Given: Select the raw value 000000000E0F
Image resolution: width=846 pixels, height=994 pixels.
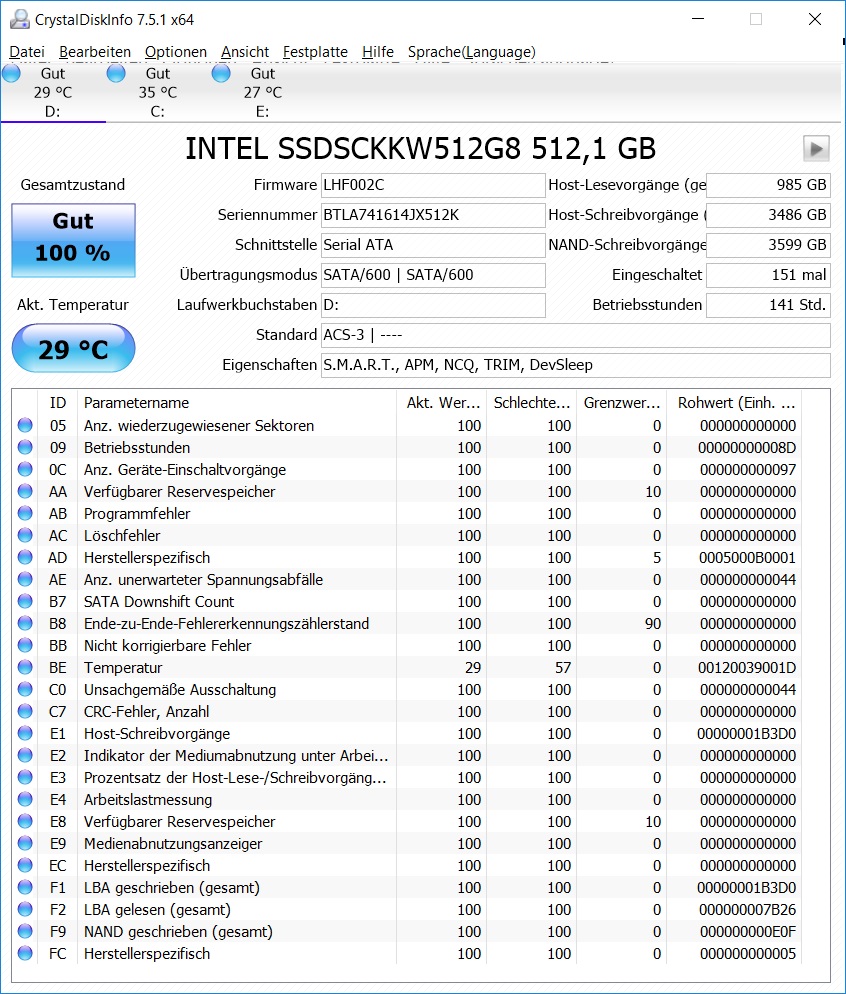Looking at the screenshot, I should pos(747,931).
